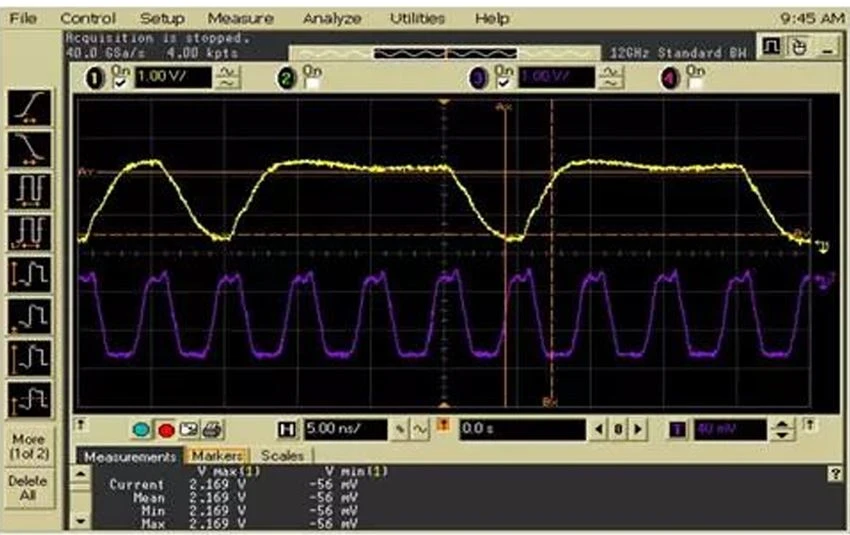The height and width of the screenshot is (535, 850).
Task: Open the Setup menu
Action: (x=162, y=18)
